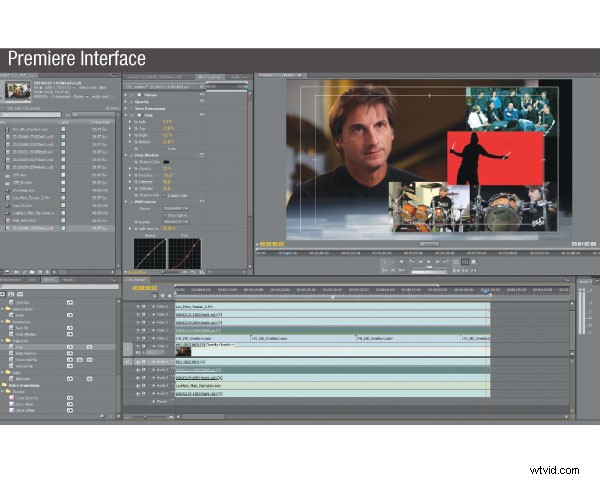Click the New Bin folder icon in the Project panel
Image resolution: width=600 pixels, height=480 pixels.
(x=32, y=272)
